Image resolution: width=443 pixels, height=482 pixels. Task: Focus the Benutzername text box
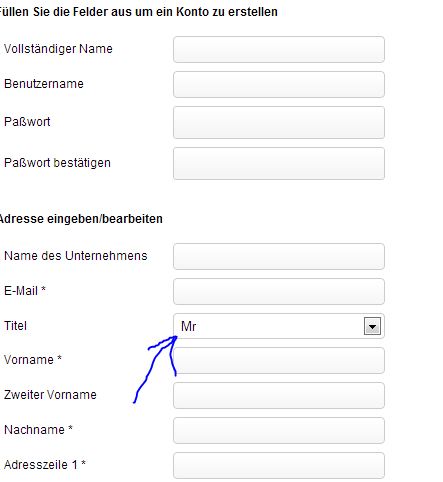[279, 84]
